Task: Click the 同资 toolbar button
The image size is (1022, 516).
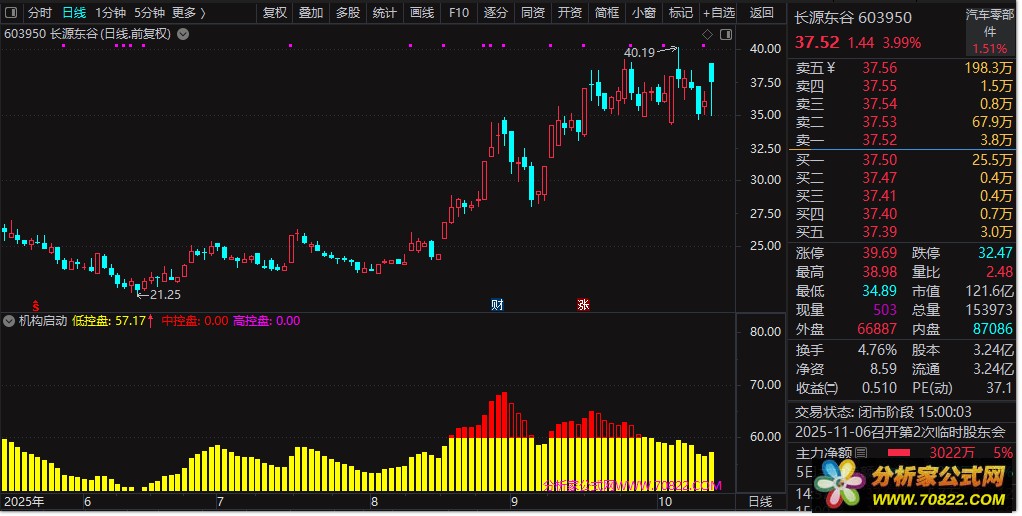Action: tap(533, 12)
